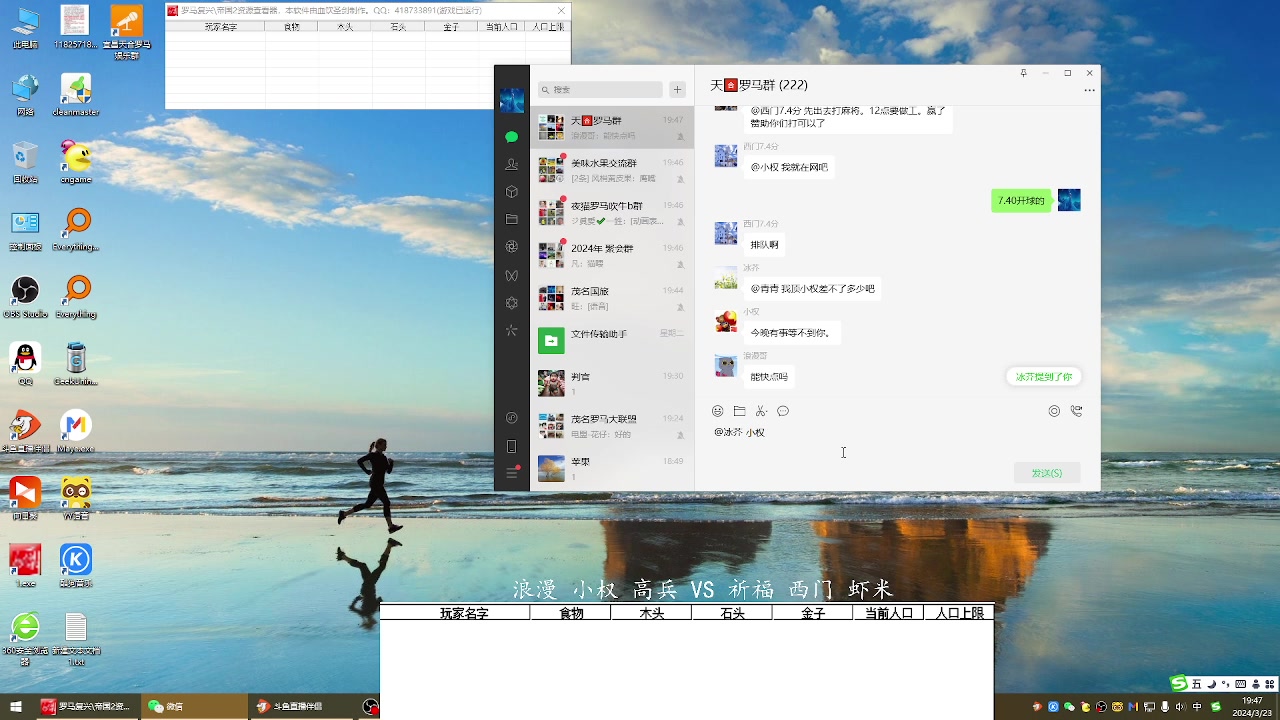Viewport: 1280px width, 720px height.
Task: Switch to 微信 taskbar button
Action: pos(194,707)
